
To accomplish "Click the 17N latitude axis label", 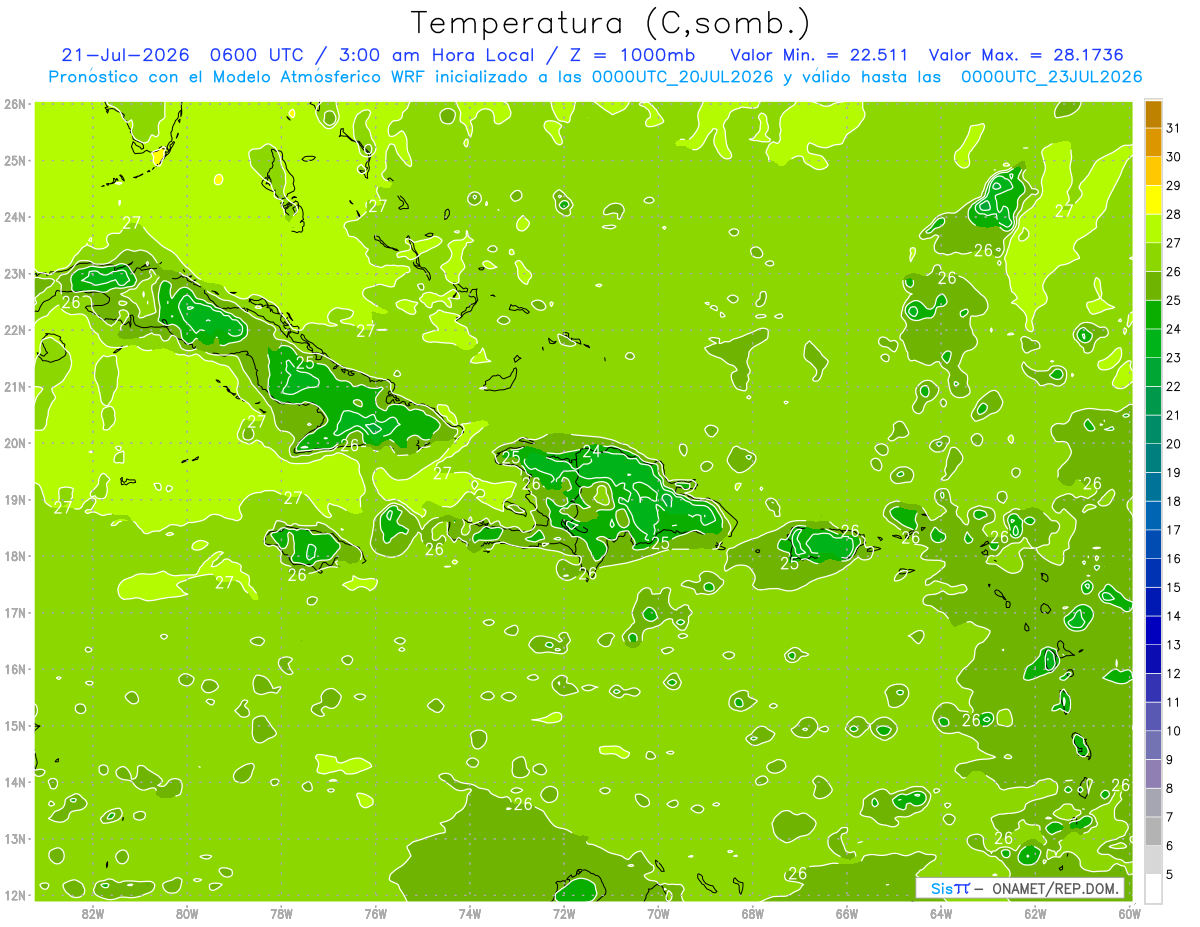I will (x=15, y=612).
